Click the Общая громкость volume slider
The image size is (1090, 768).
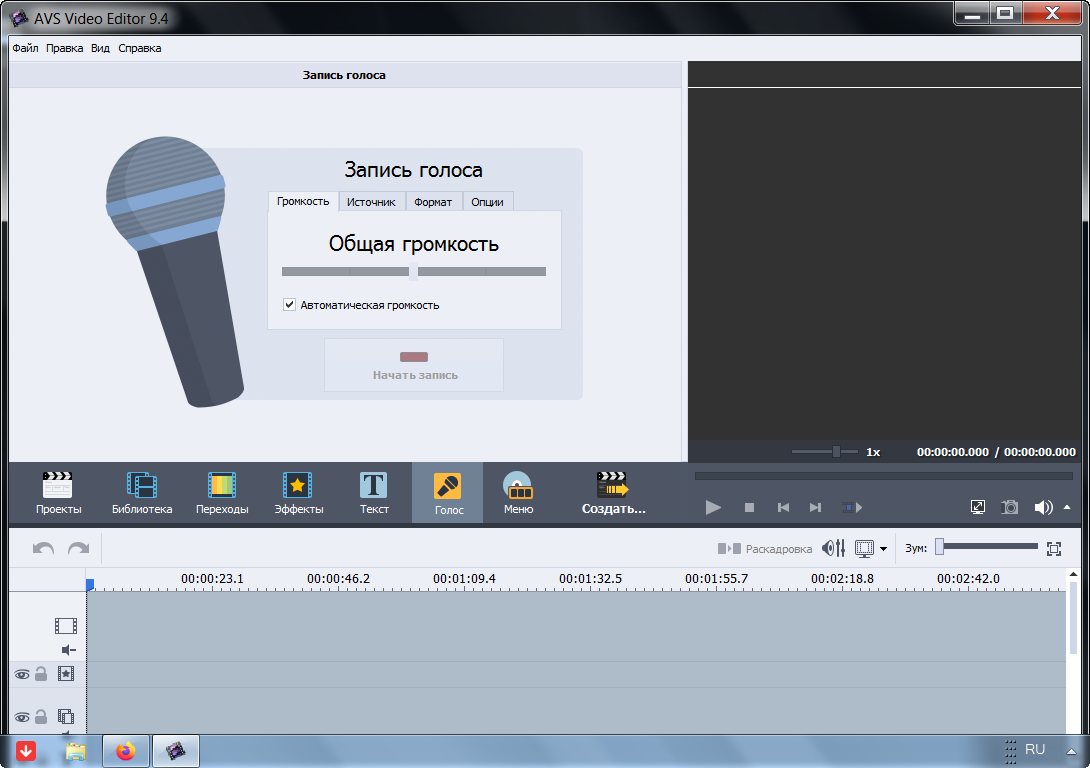(x=413, y=271)
